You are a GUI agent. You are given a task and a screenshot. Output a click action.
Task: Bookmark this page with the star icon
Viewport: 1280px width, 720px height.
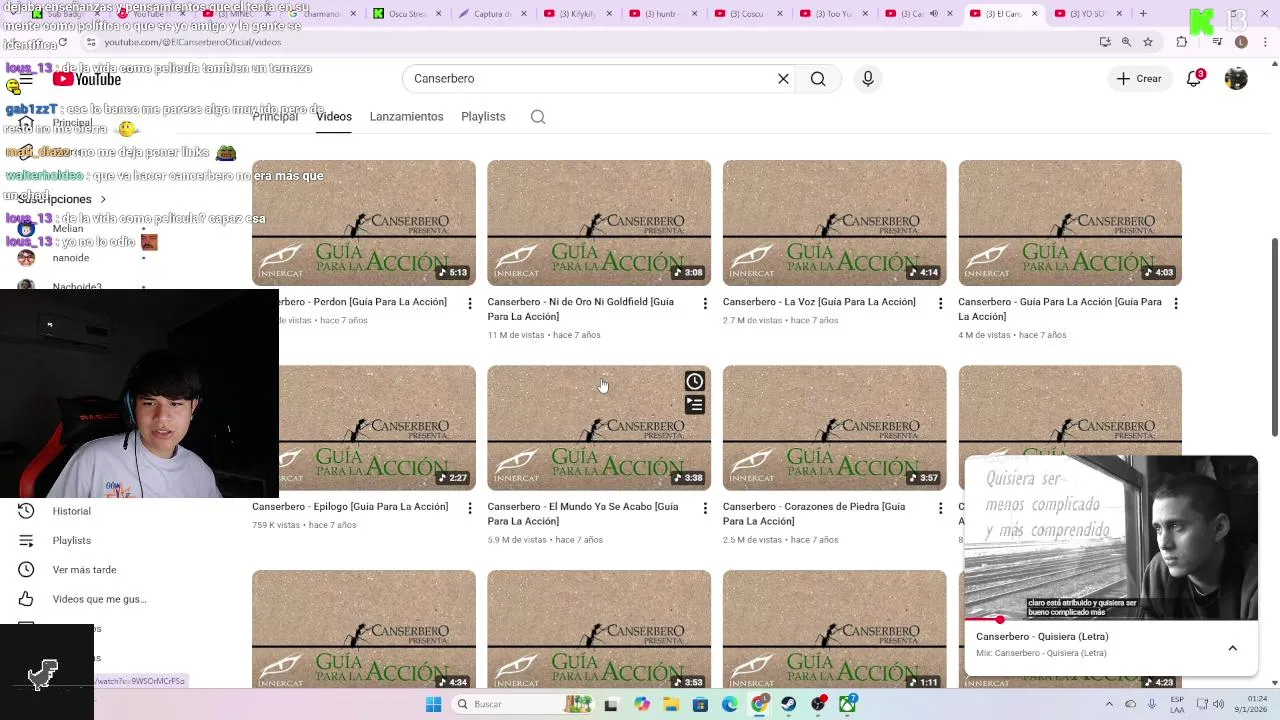1148,42
